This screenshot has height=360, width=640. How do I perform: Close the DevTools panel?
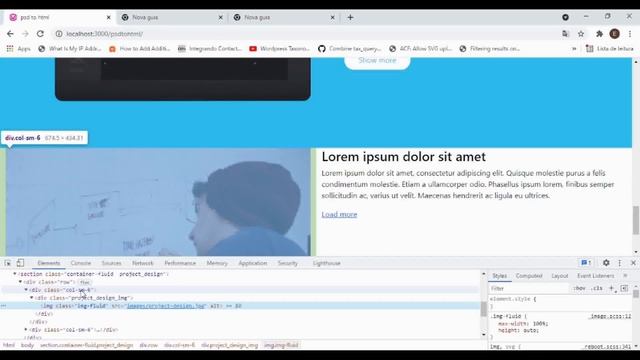(633, 263)
